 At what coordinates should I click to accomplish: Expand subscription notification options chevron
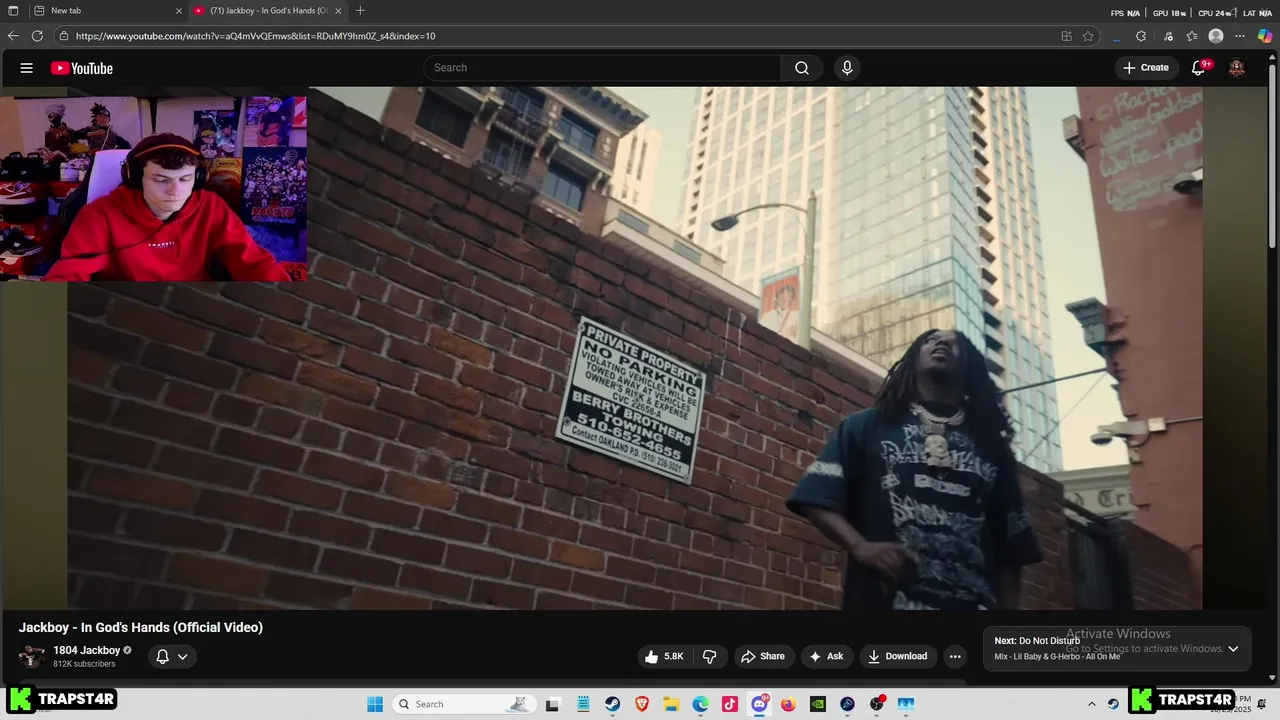(x=182, y=657)
